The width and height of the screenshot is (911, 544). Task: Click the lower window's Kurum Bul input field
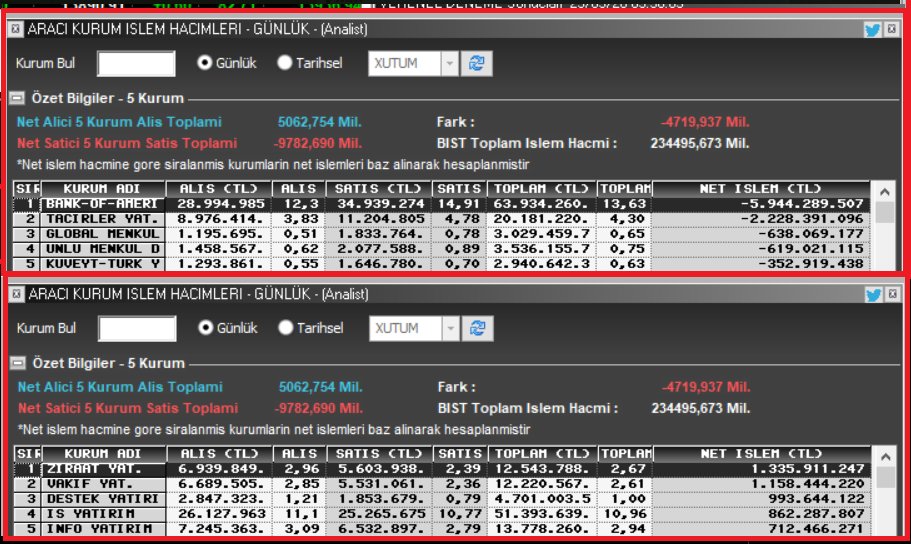(137, 328)
